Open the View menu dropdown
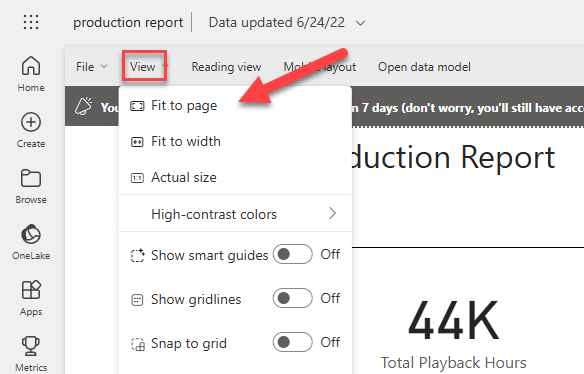This screenshot has height=374, width=584. (x=145, y=66)
